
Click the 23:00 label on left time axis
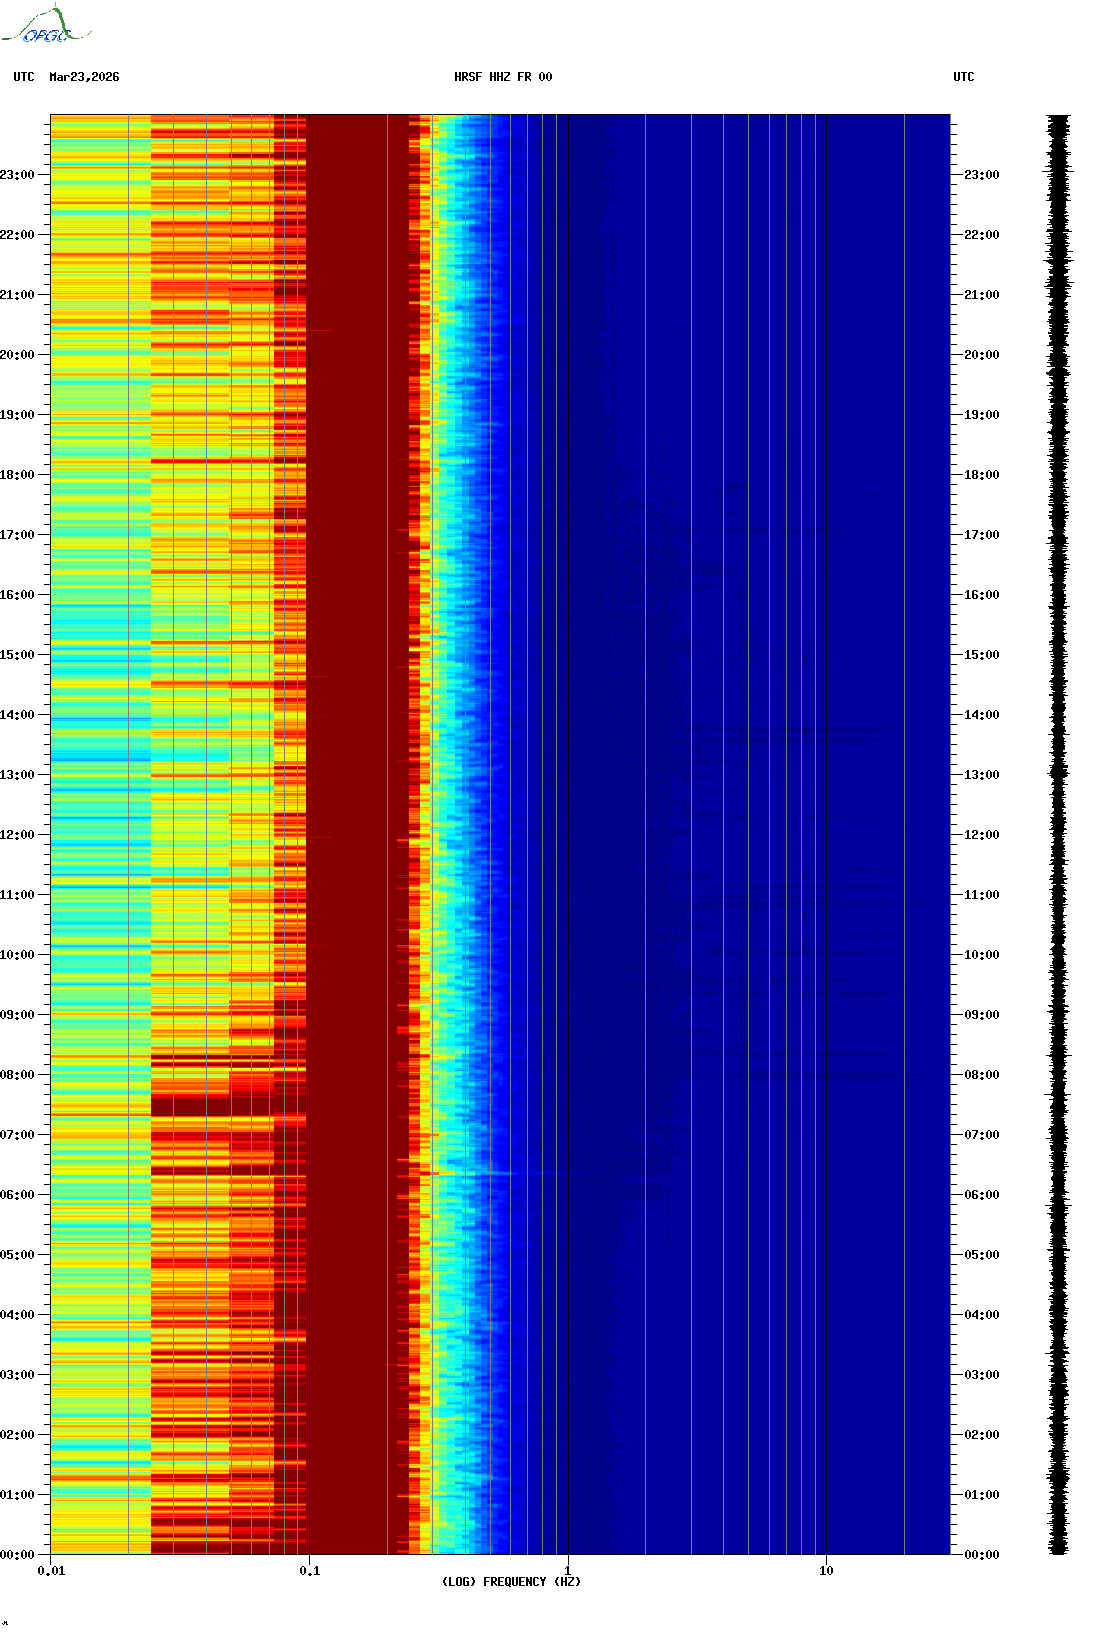pos(17,175)
